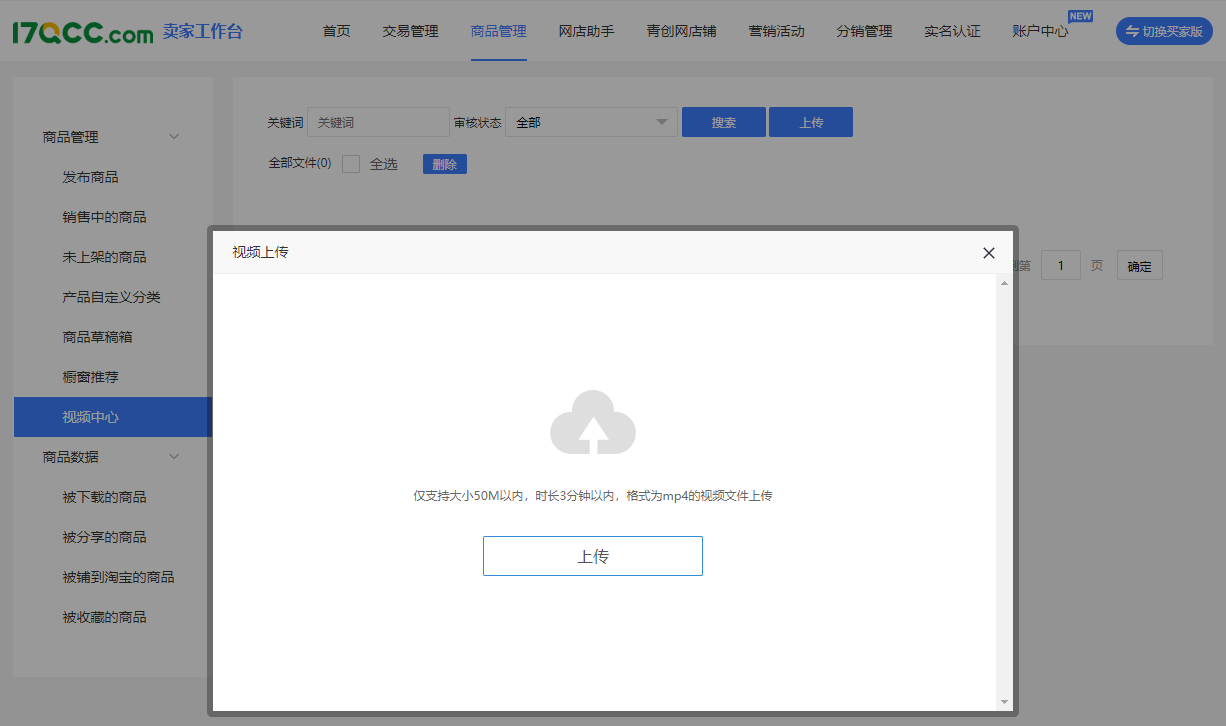1226x726 pixels.
Task: Go to 账户中心 menu
Action: click(x=1040, y=31)
